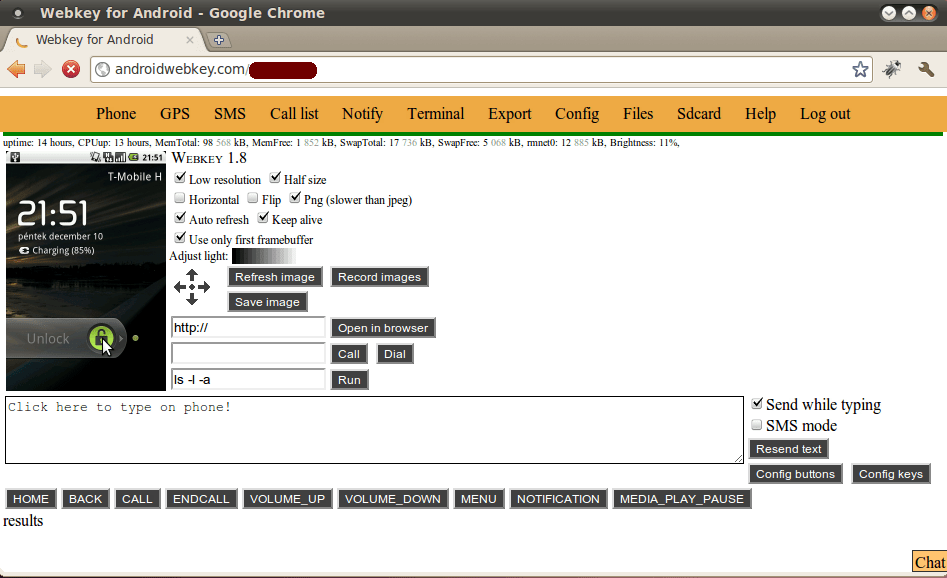The height and width of the screenshot is (578, 947).
Task: Open the Phone menu item
Action: 116,114
